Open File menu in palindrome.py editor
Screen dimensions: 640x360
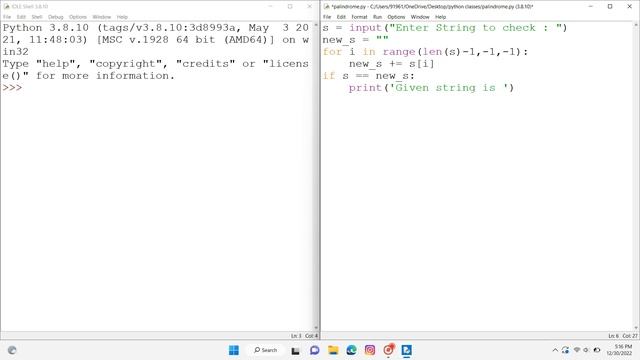tap(327, 17)
